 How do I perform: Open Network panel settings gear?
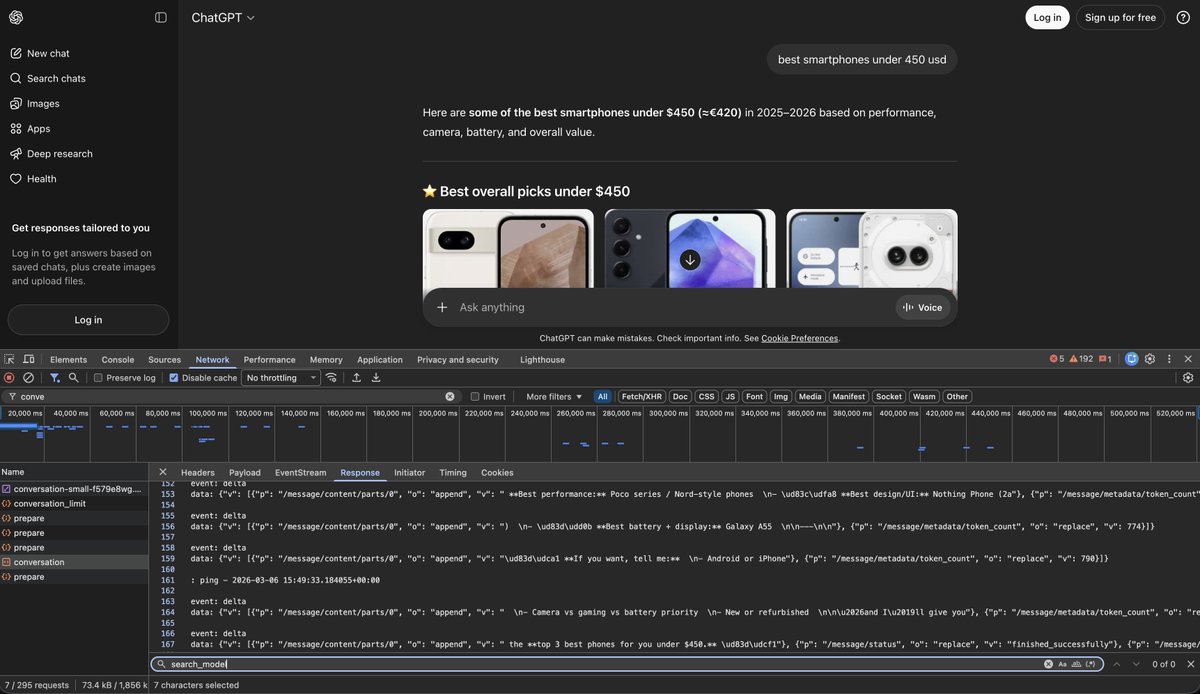pyautogui.click(x=1188, y=377)
